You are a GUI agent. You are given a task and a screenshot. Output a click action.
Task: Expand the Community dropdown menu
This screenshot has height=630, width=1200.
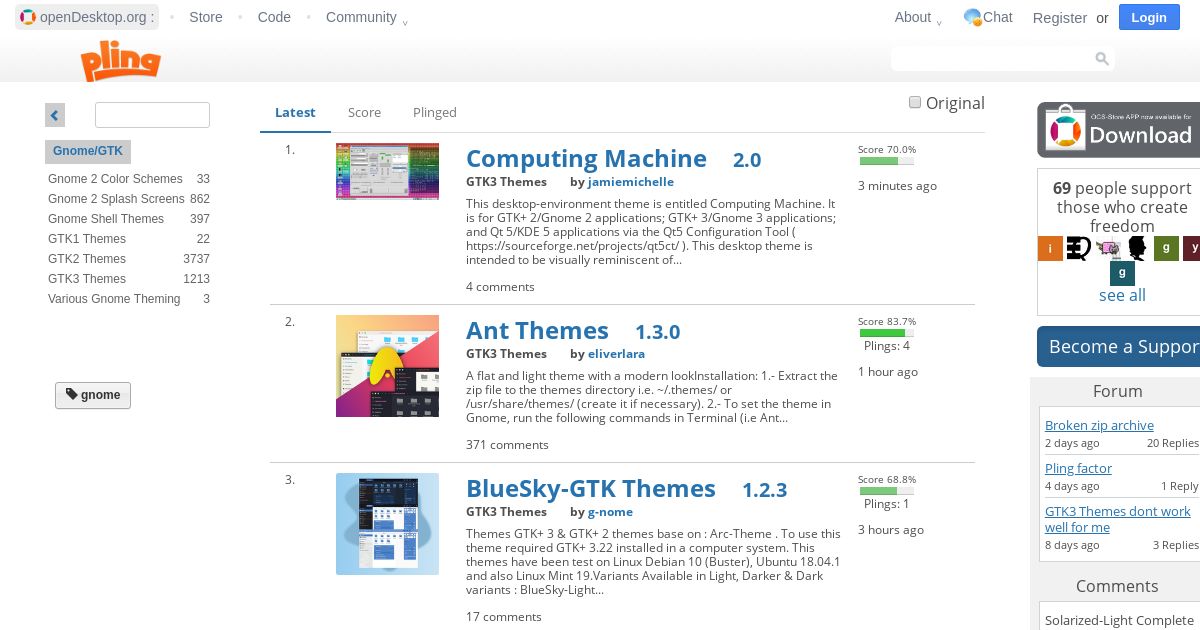pos(367,17)
